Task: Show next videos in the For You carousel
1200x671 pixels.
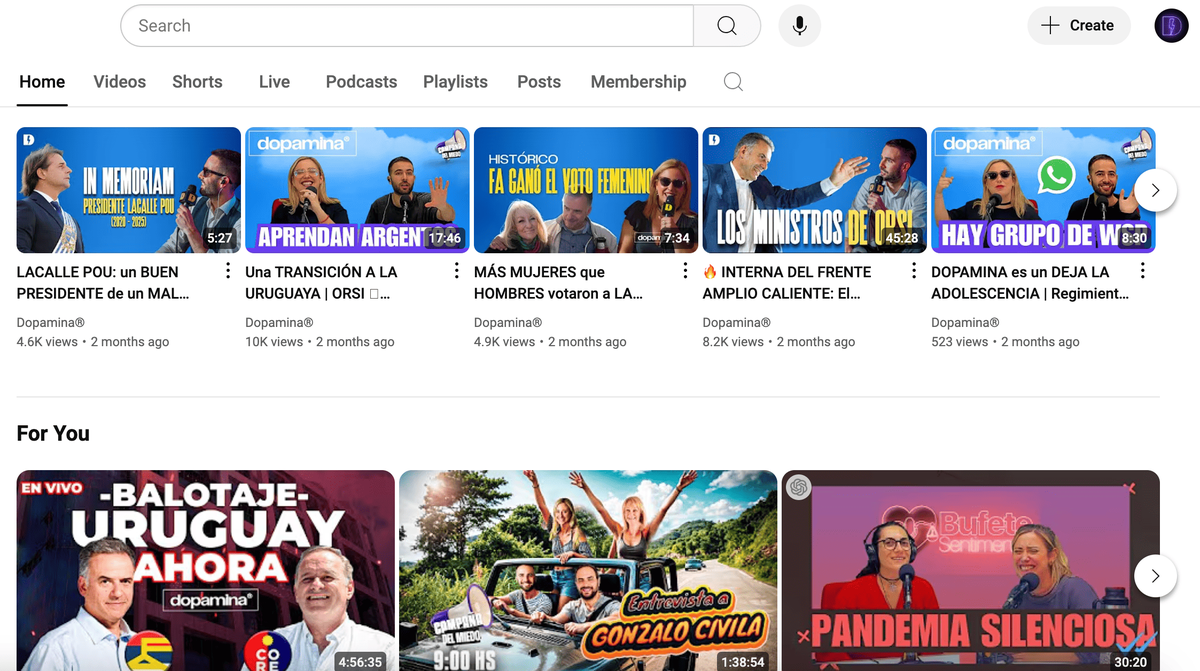Action: click(x=1155, y=576)
